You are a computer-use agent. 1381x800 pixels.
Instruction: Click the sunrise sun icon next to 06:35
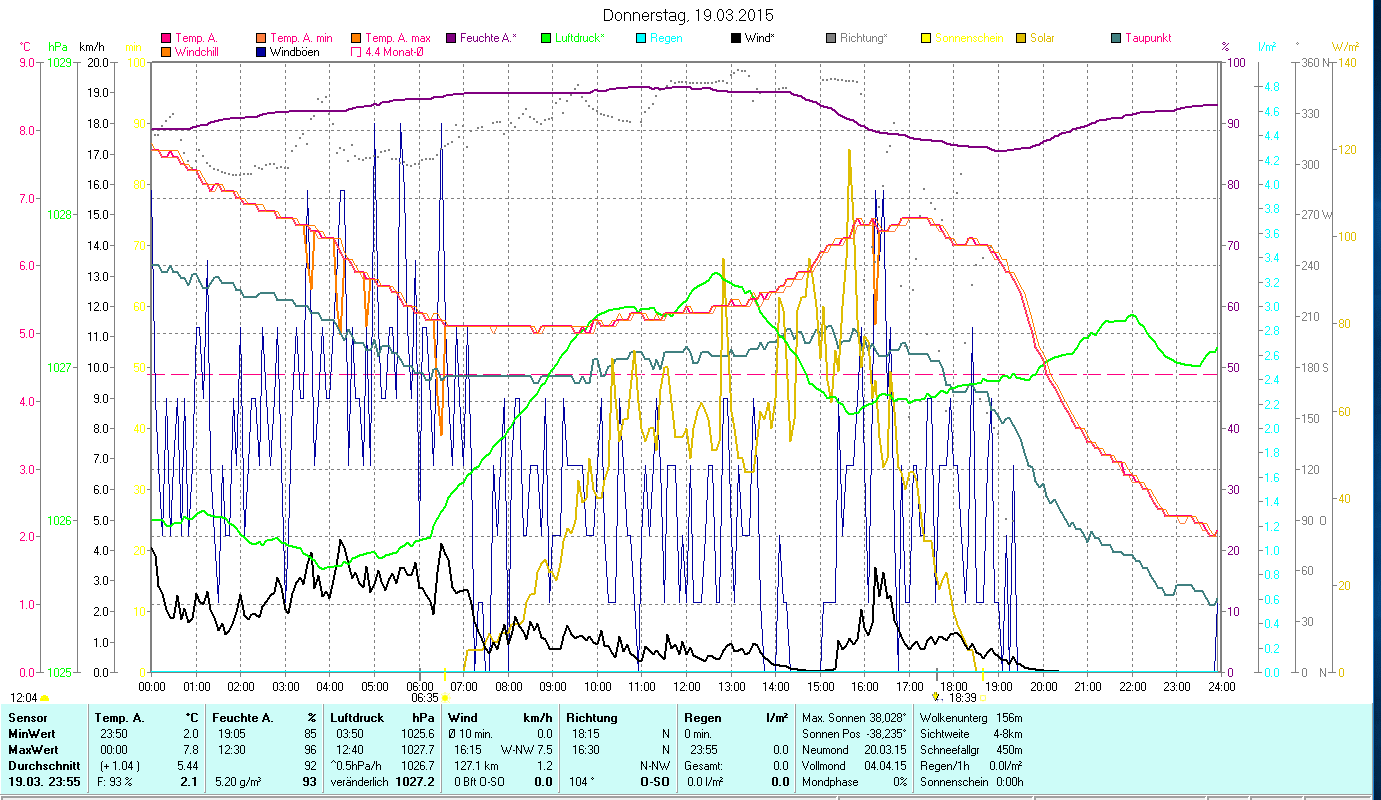point(445,698)
